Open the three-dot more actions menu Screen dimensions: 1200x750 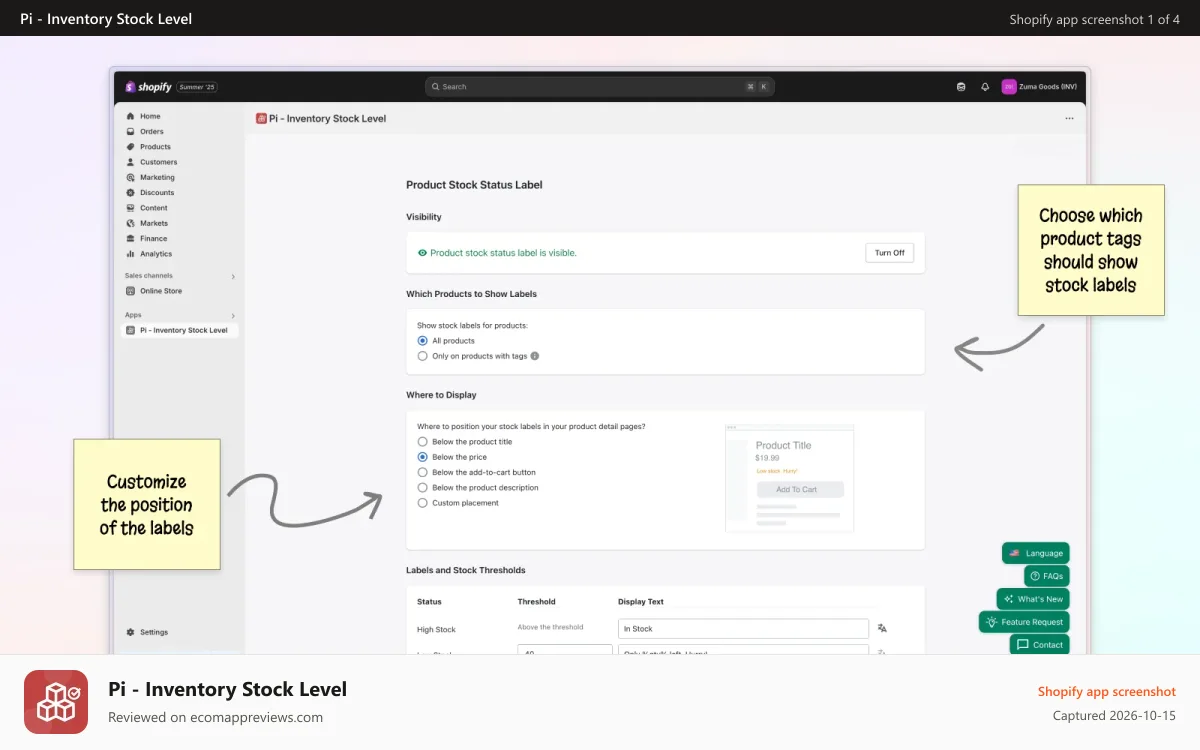tap(1069, 118)
